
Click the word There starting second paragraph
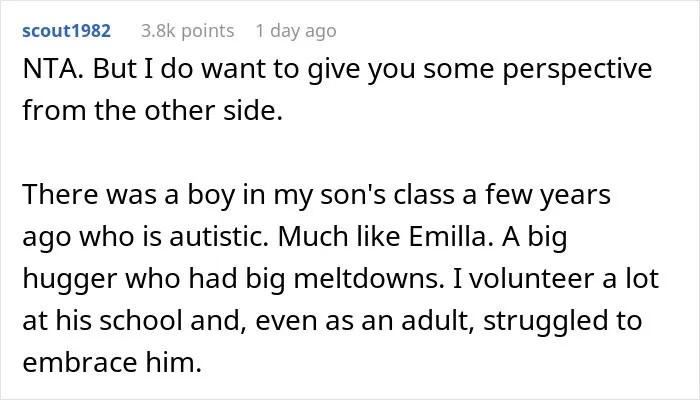(x=60, y=195)
